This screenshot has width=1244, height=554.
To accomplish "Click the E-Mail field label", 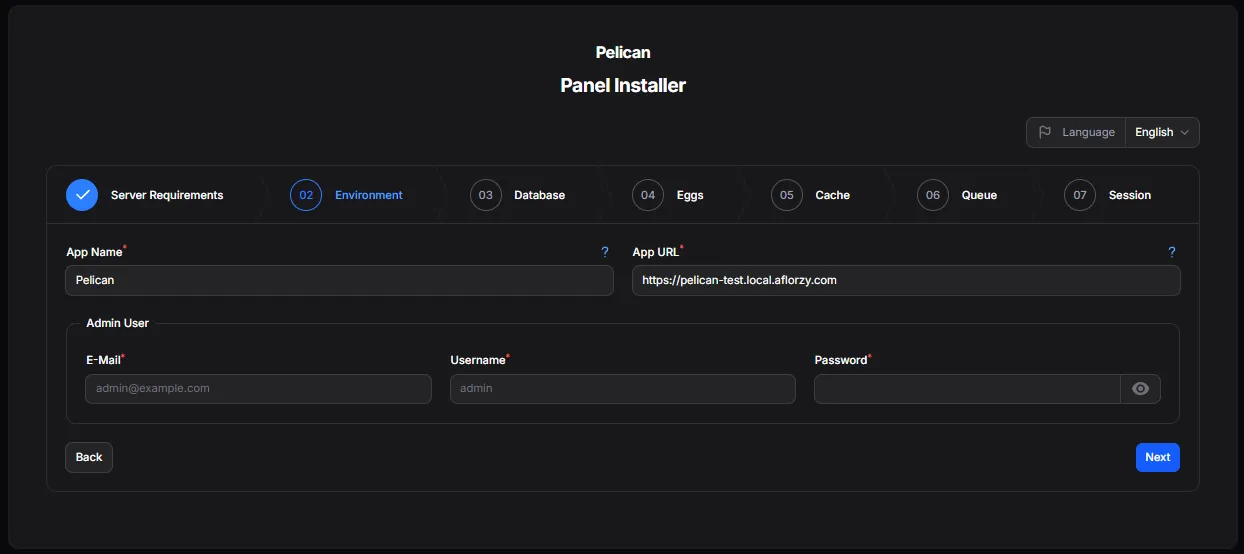I will tap(104, 360).
